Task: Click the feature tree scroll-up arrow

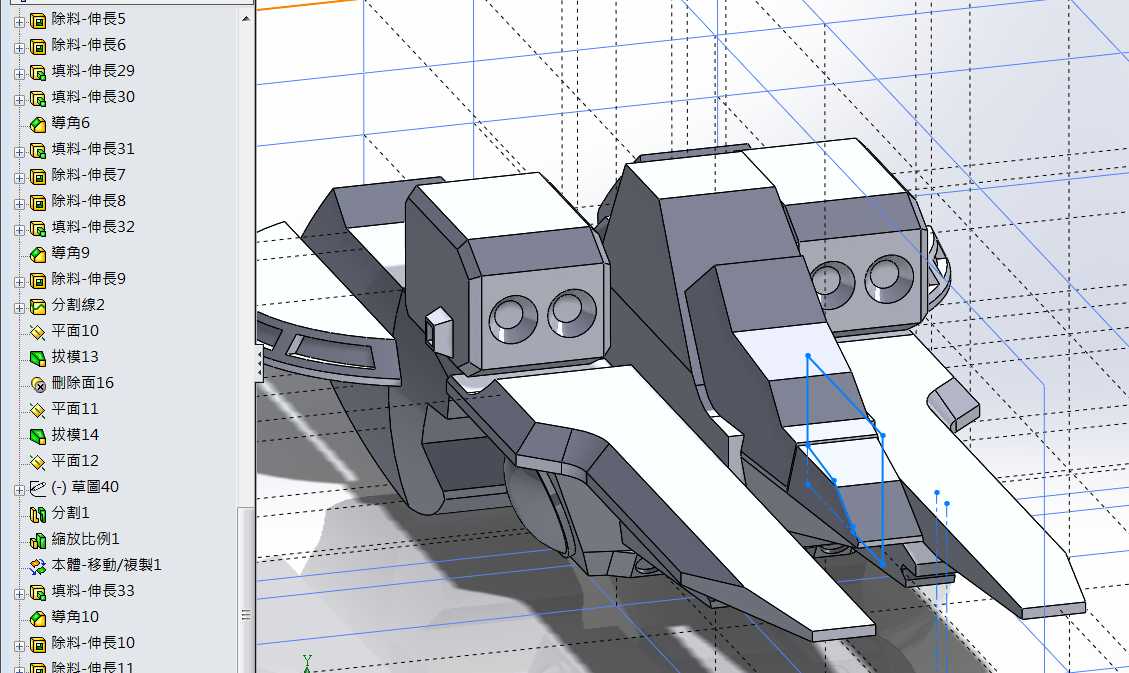Action: pos(246,19)
